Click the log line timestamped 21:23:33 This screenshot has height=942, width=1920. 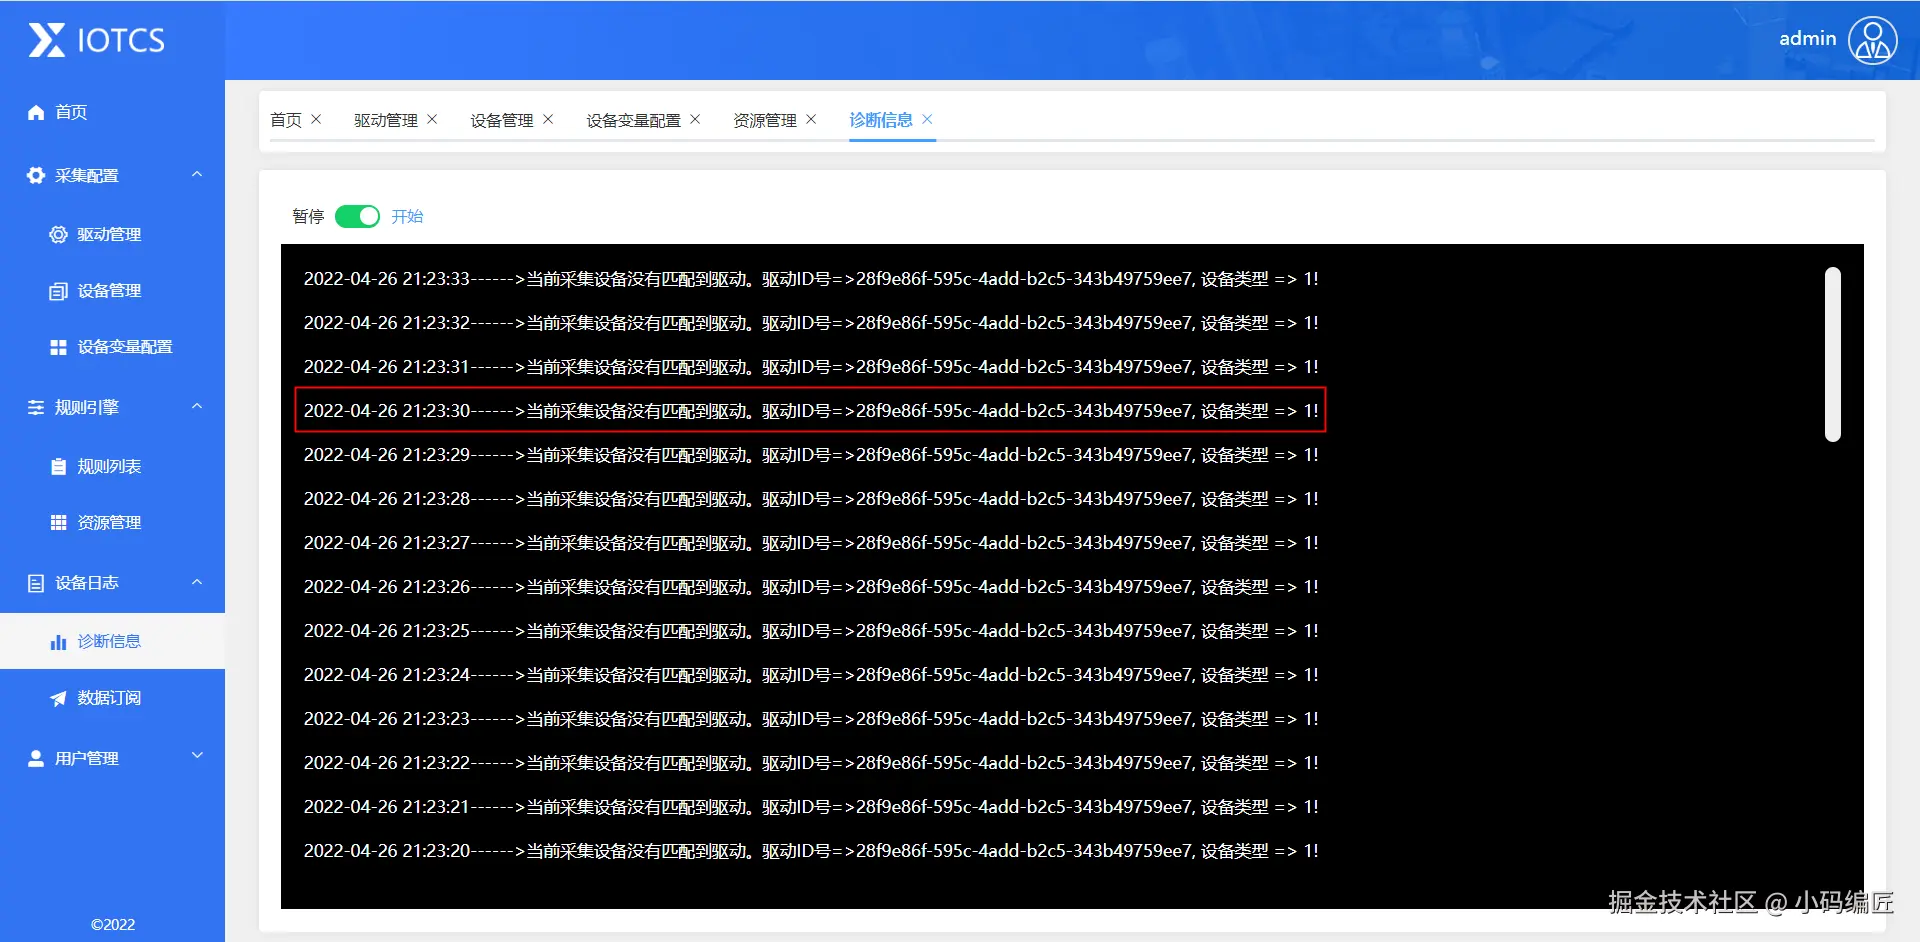pyautogui.click(x=811, y=279)
